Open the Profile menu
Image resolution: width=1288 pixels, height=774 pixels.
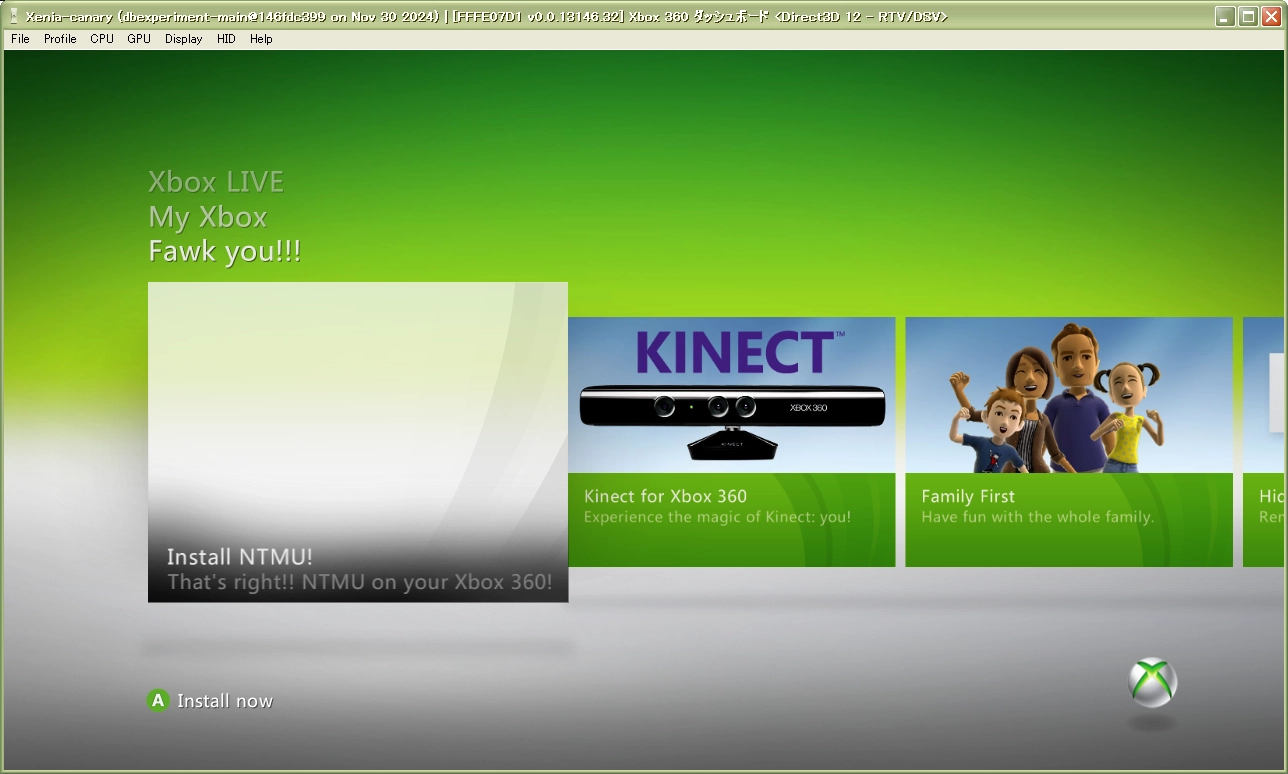(x=60, y=39)
